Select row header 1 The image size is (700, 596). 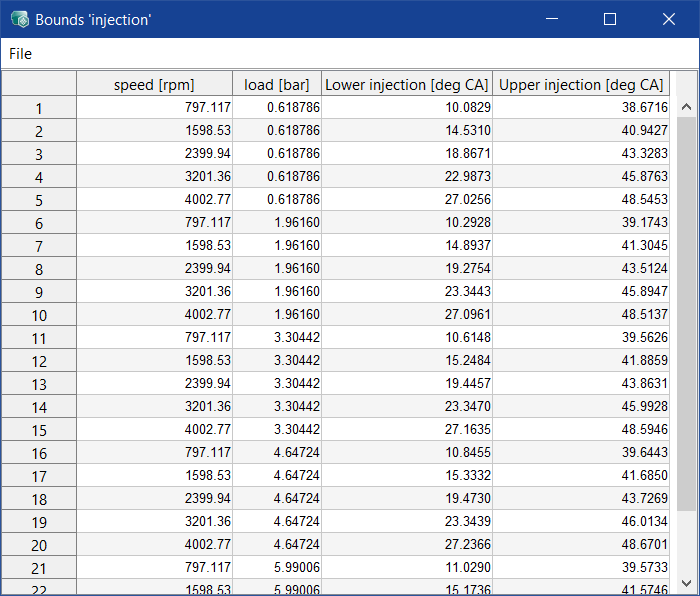coord(39,108)
